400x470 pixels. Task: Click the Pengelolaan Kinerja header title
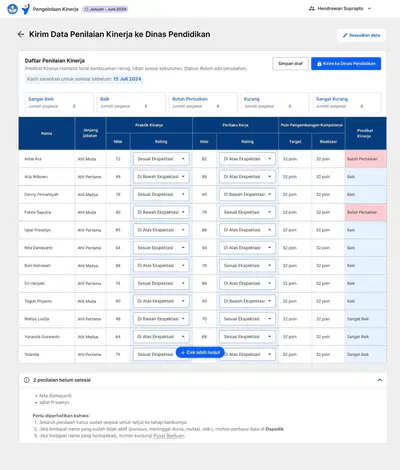tap(55, 9)
